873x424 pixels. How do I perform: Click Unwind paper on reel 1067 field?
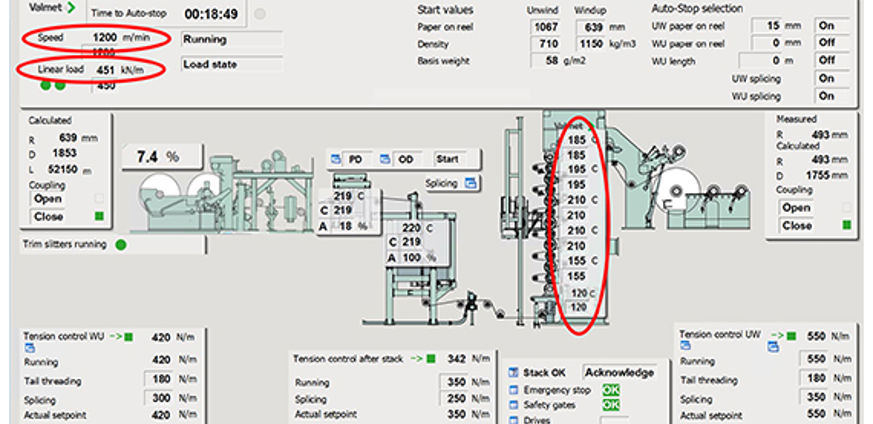point(545,27)
